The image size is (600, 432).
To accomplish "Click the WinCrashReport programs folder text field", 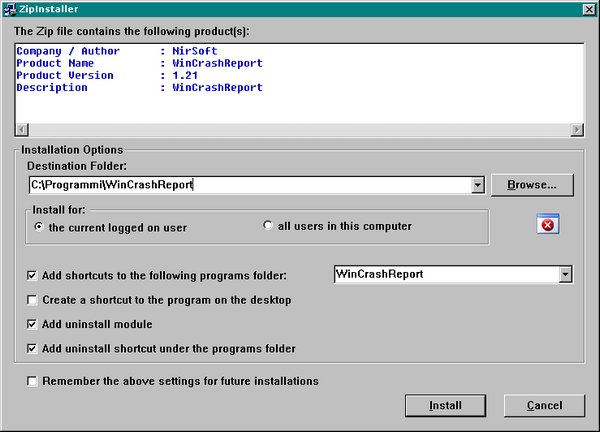I will tap(447, 274).
